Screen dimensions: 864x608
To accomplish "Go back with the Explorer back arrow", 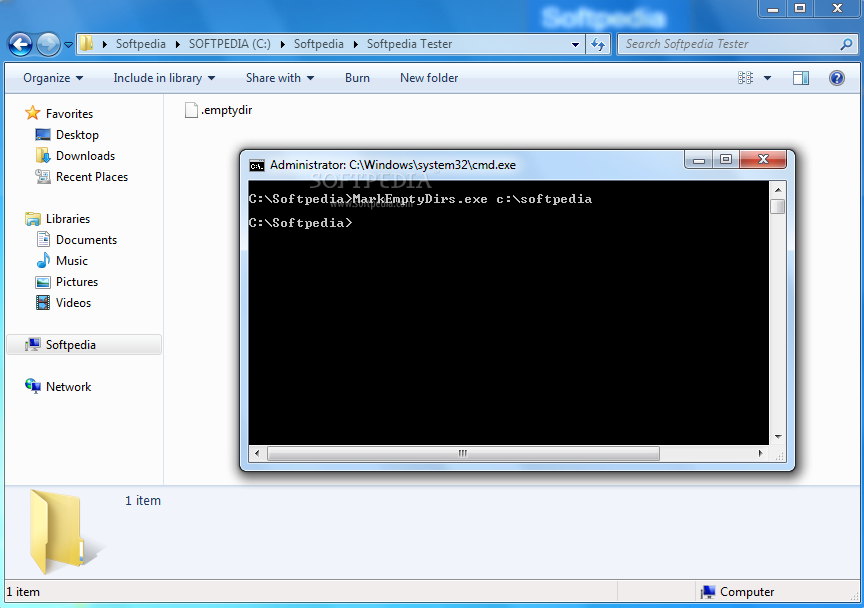I will click(20, 44).
